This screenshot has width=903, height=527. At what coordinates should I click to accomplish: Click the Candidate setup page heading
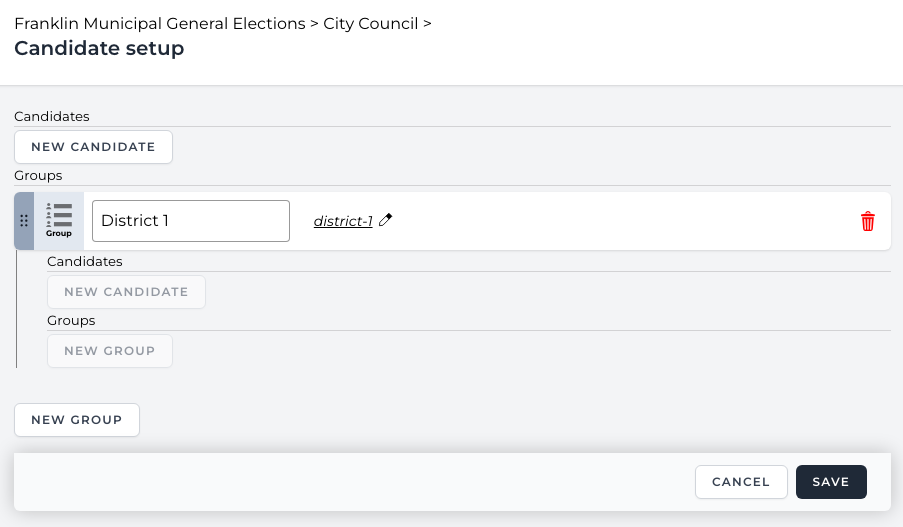[x=99, y=48]
